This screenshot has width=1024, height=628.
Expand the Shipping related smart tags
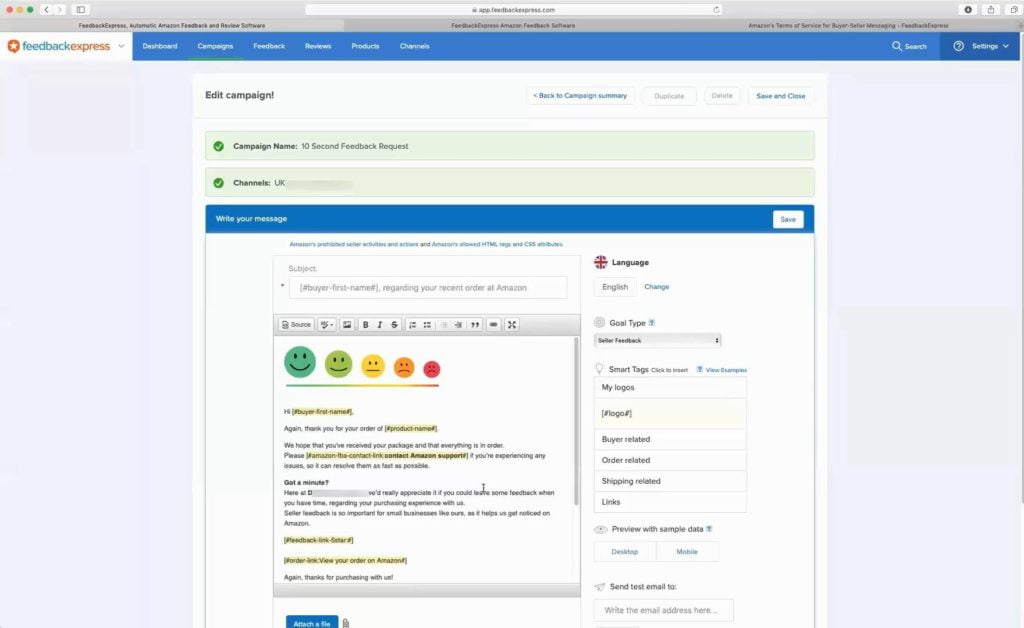pyautogui.click(x=670, y=481)
